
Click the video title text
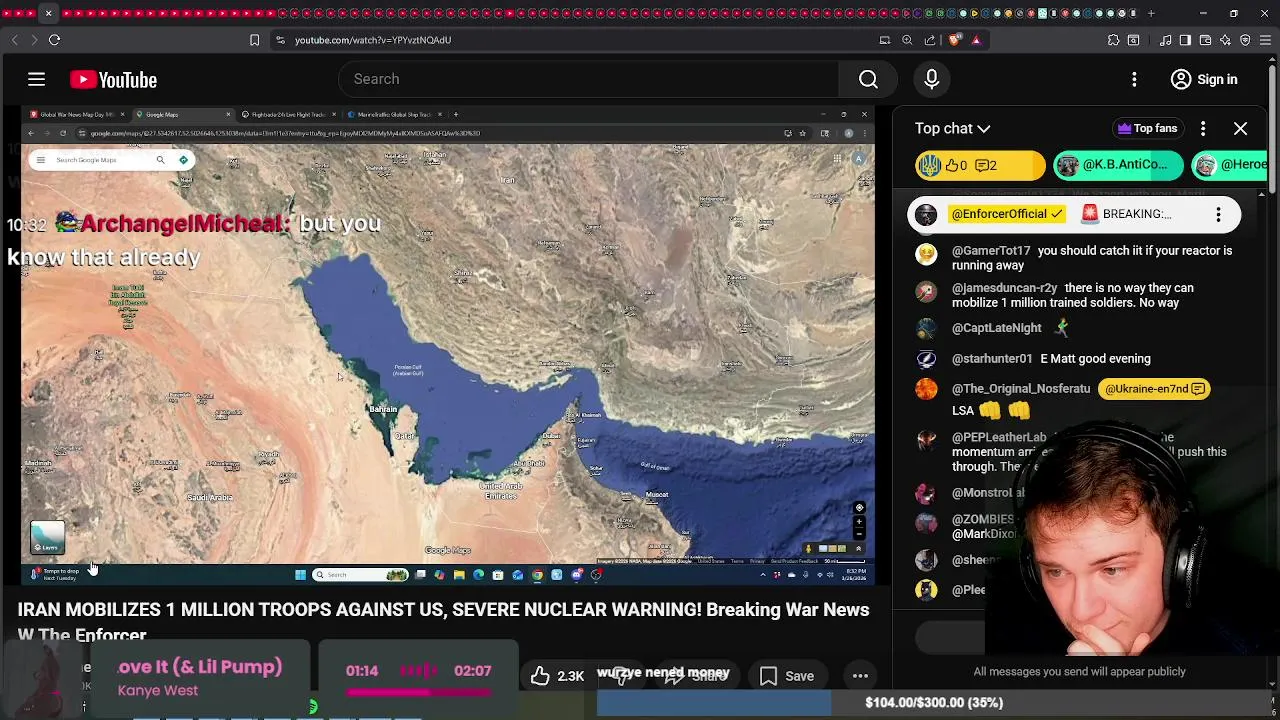click(x=443, y=621)
